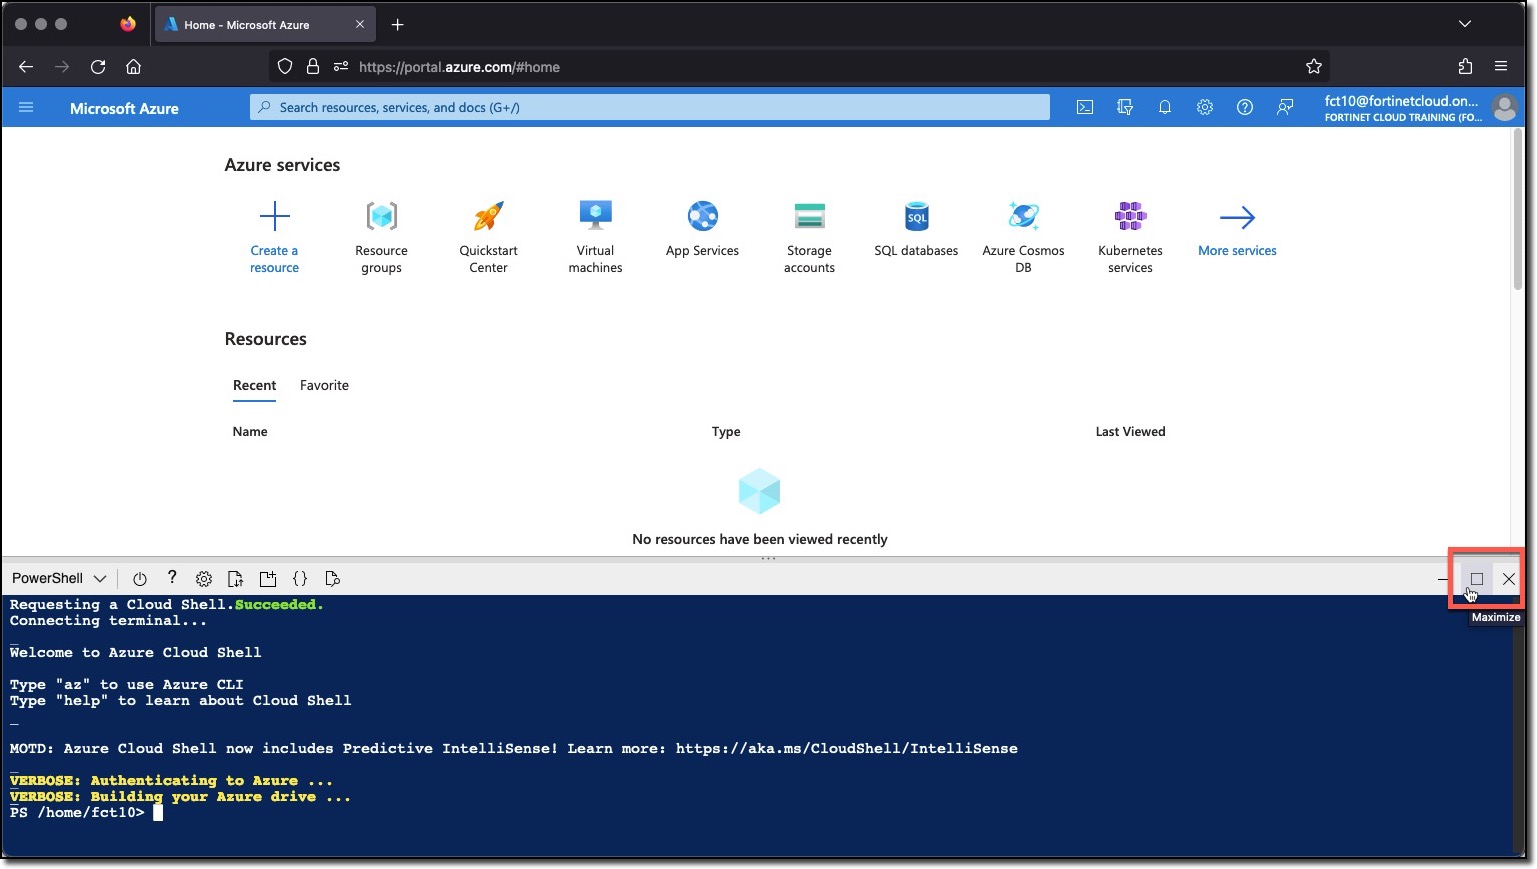Click the site permissions icon in the address bar

pos(341,67)
